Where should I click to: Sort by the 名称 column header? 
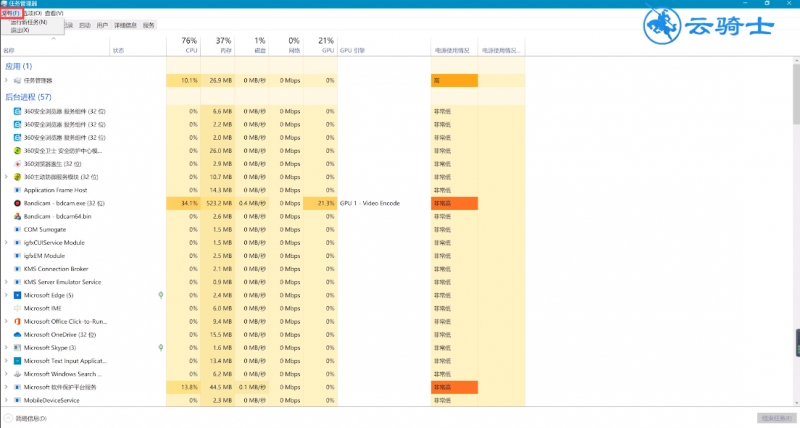(x=55, y=45)
